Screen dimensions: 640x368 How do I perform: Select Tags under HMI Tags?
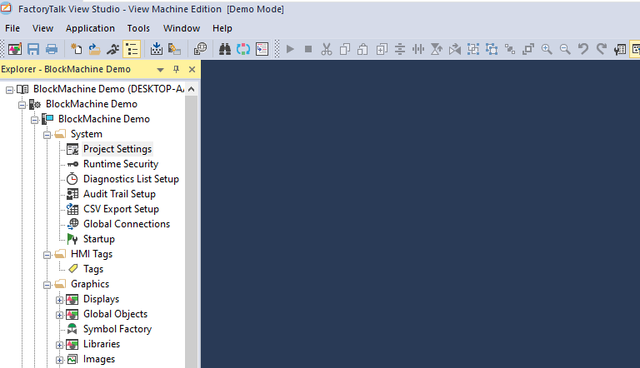click(x=93, y=269)
